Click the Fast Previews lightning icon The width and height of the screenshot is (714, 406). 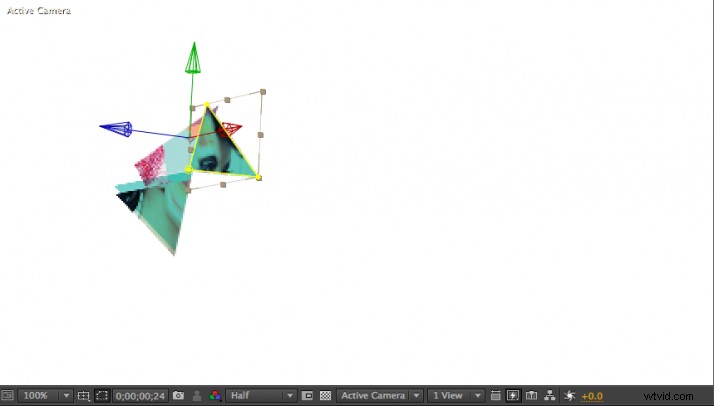(x=513, y=396)
